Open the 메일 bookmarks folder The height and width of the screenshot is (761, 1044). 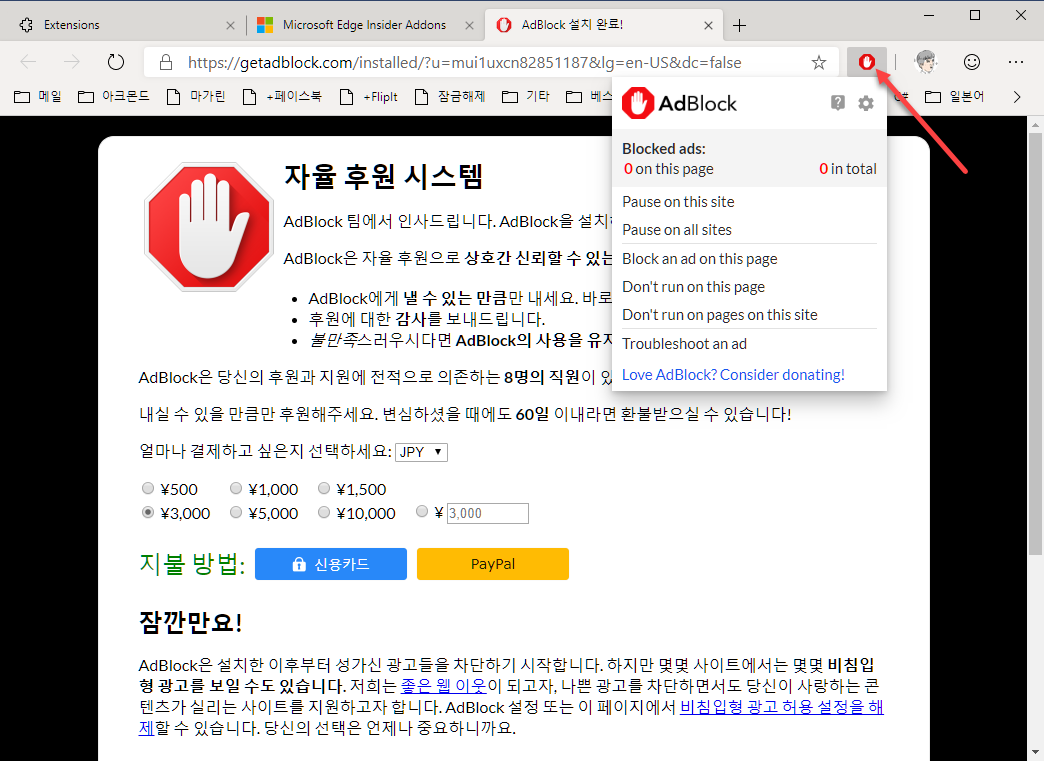38,97
